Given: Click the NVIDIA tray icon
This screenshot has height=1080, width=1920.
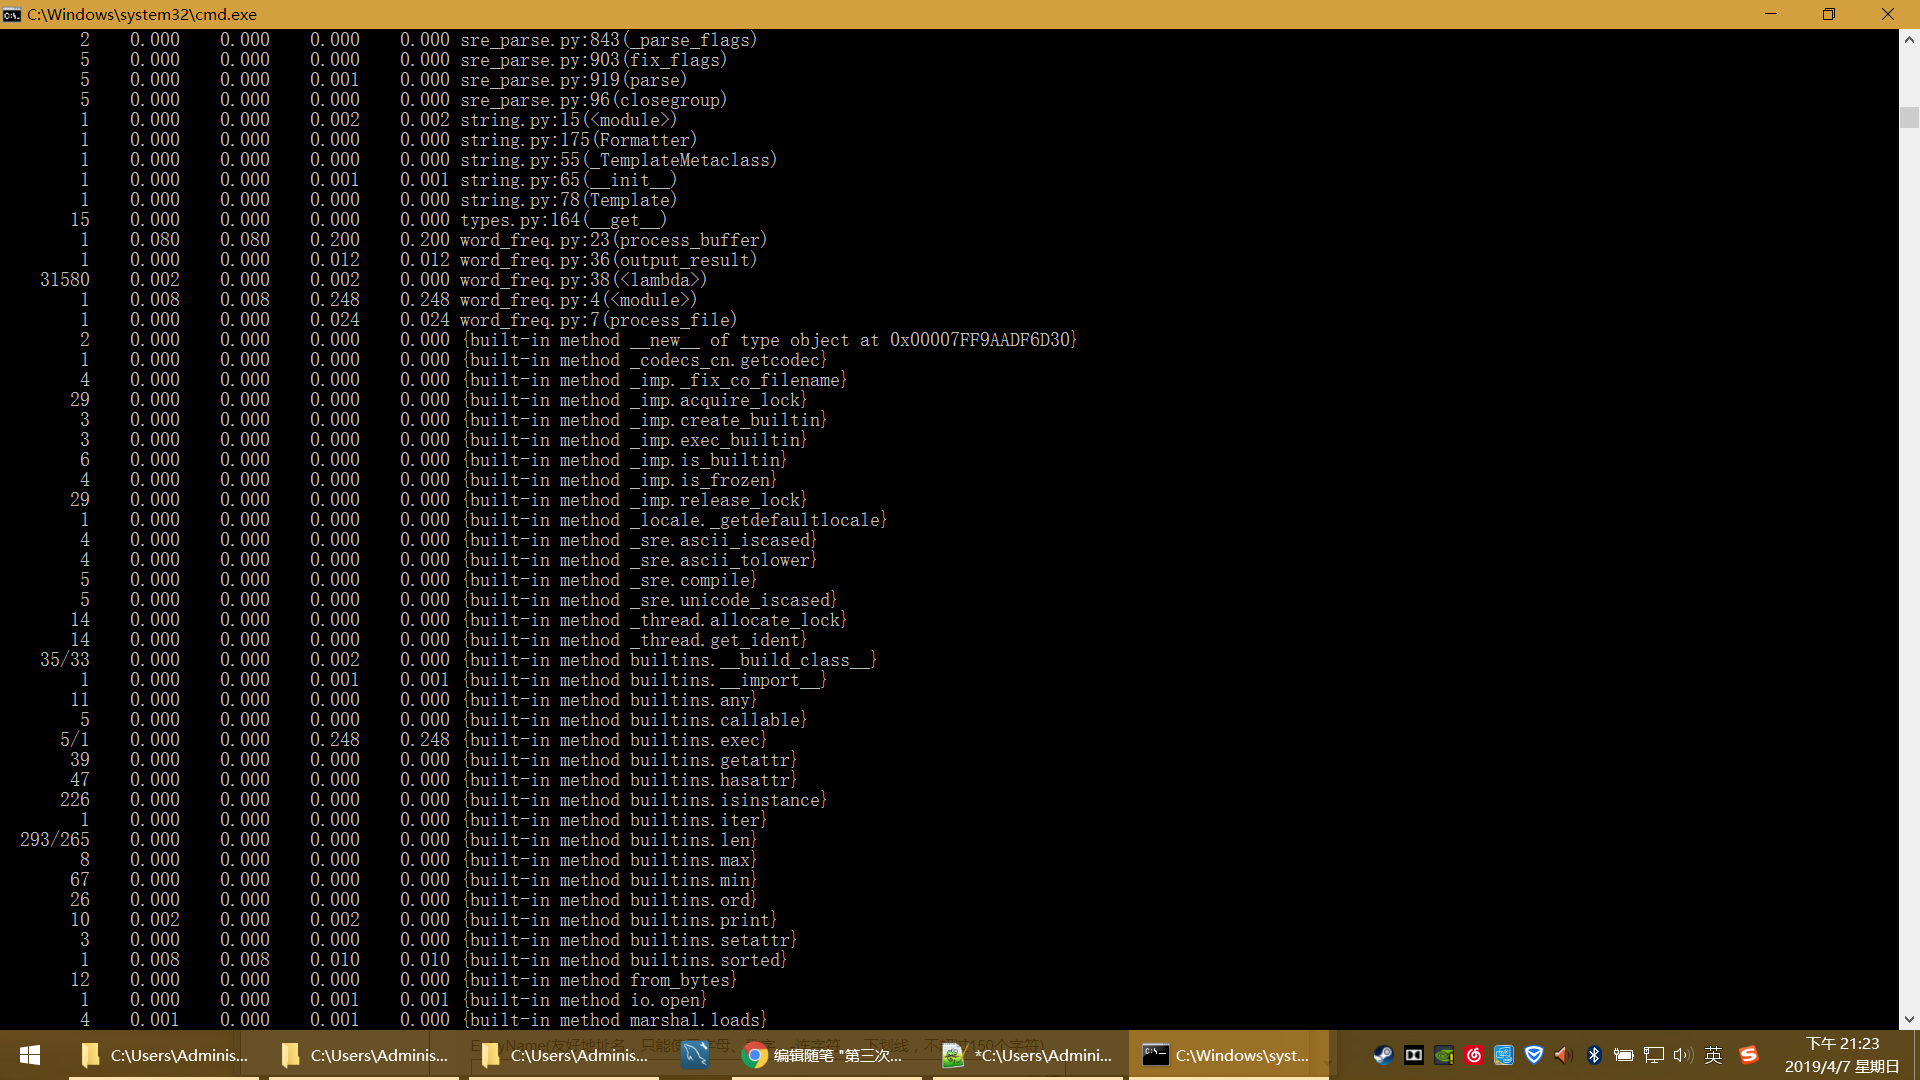Looking at the screenshot, I should point(1444,1055).
